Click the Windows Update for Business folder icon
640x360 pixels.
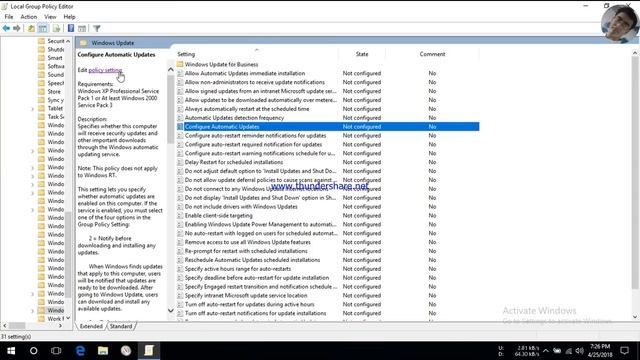coord(180,64)
